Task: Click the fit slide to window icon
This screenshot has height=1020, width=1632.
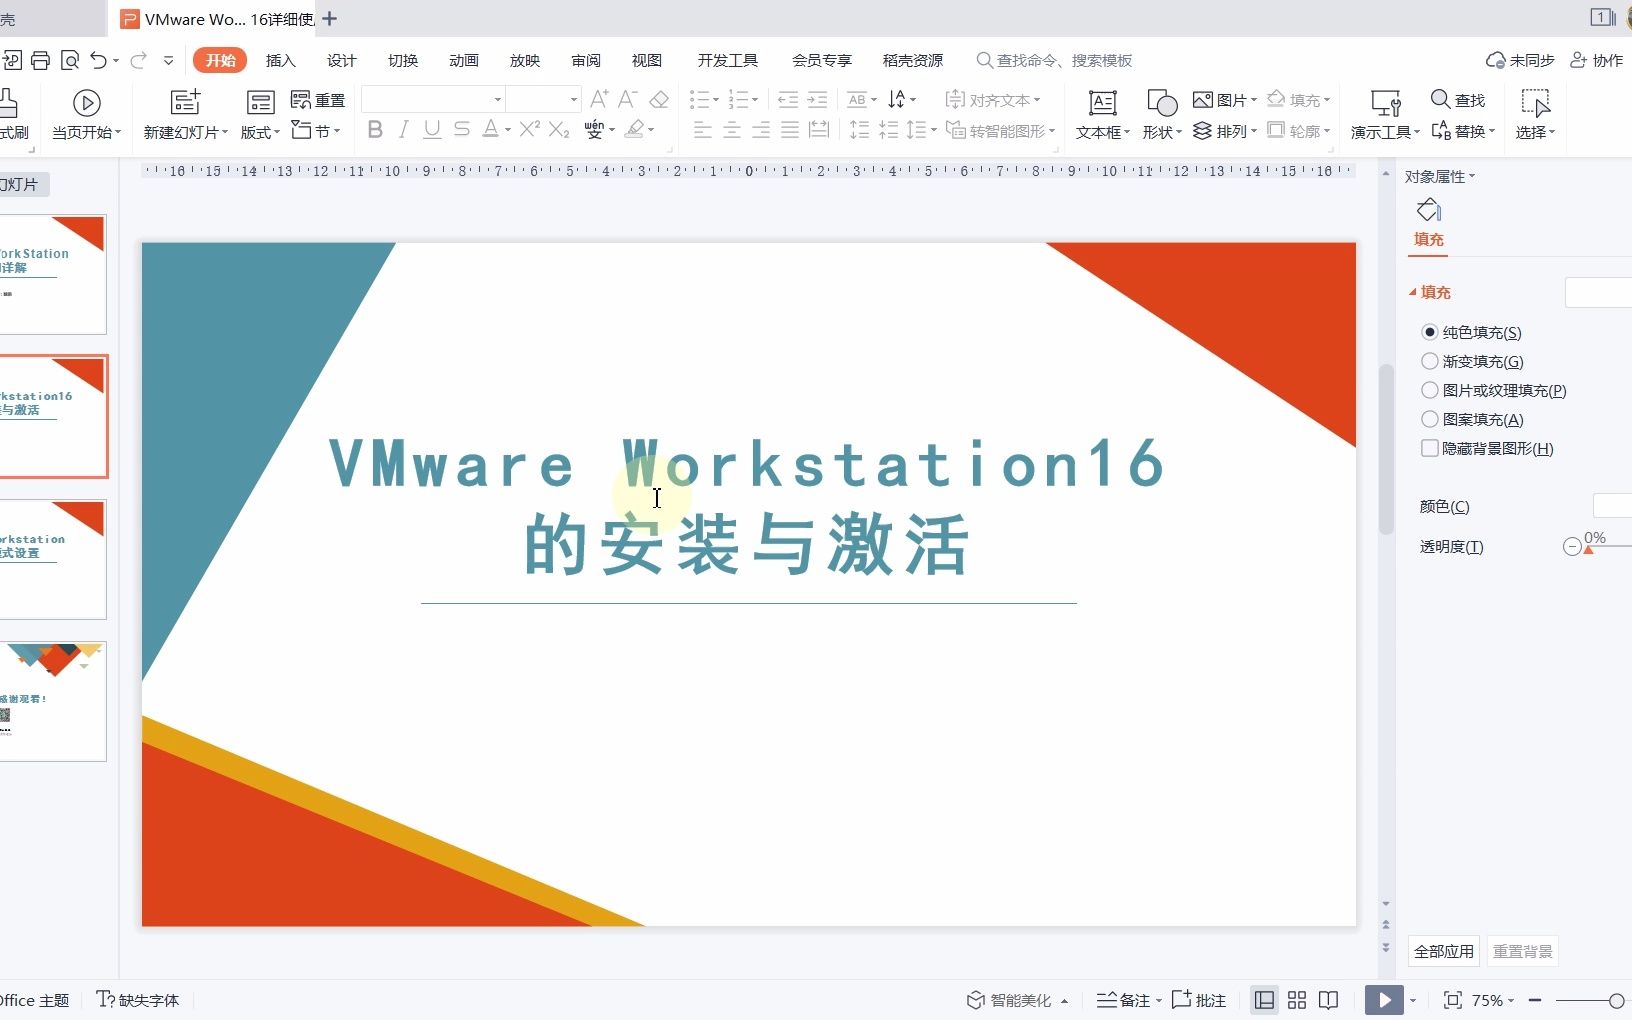Action: (1453, 1000)
